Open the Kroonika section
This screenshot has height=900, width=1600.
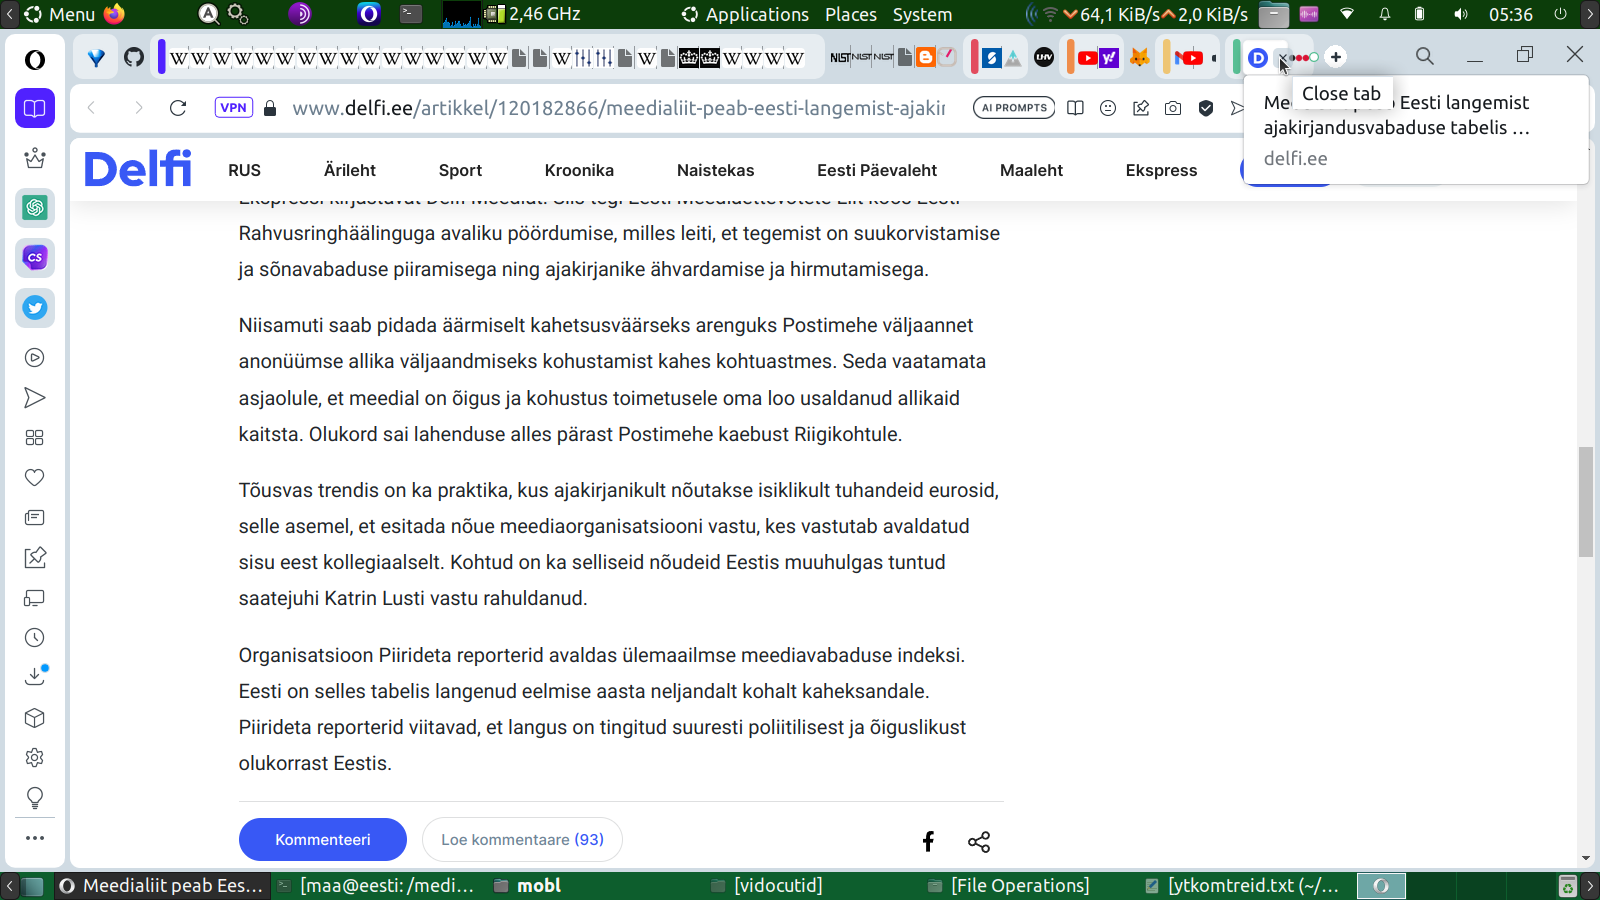(579, 170)
